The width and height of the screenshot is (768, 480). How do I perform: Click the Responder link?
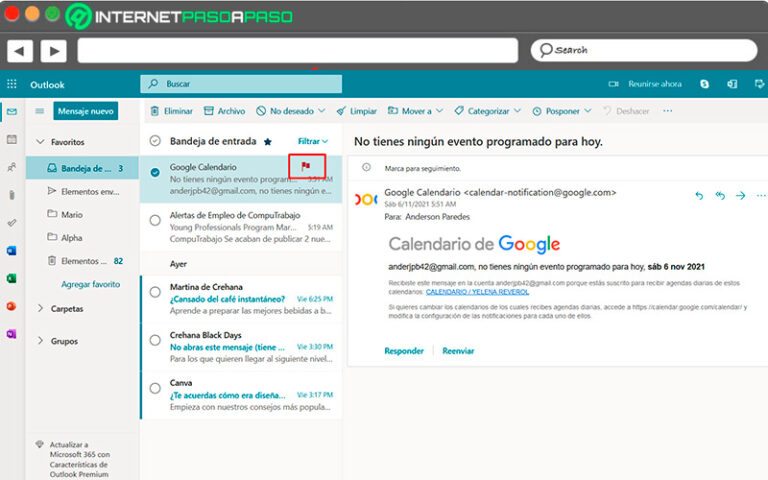click(404, 351)
